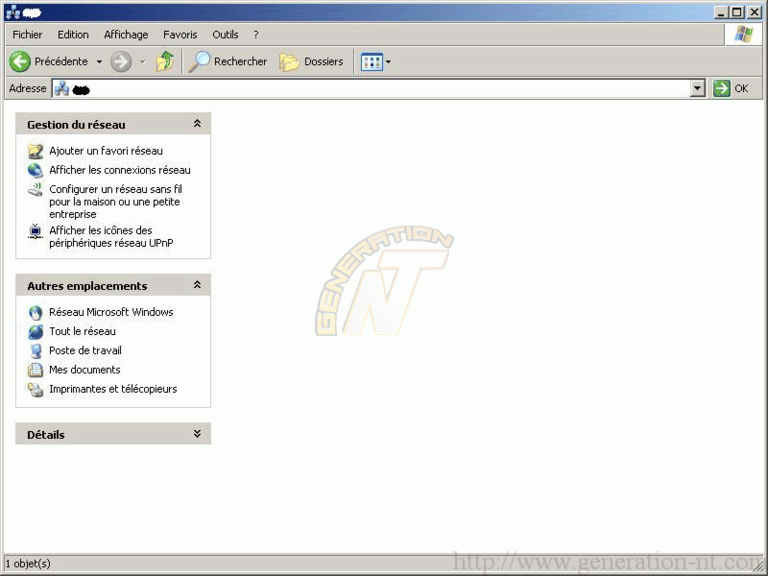This screenshot has width=768, height=576.
Task: Click the network icon in title bar
Action: point(13,12)
